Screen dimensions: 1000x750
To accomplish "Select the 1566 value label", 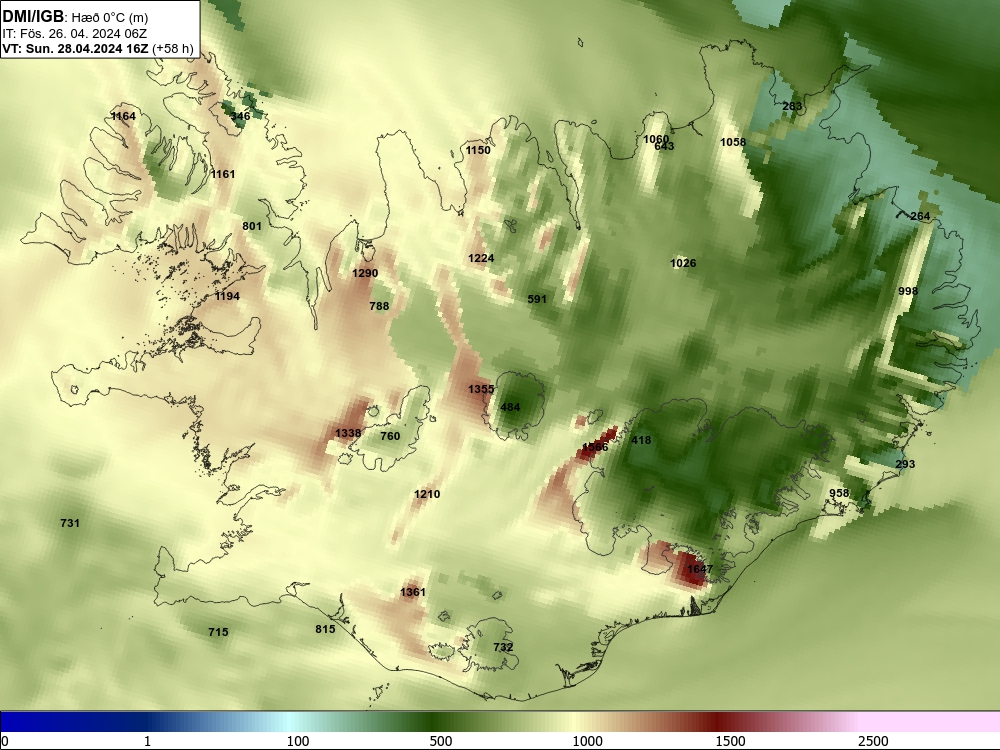I will [x=595, y=447].
